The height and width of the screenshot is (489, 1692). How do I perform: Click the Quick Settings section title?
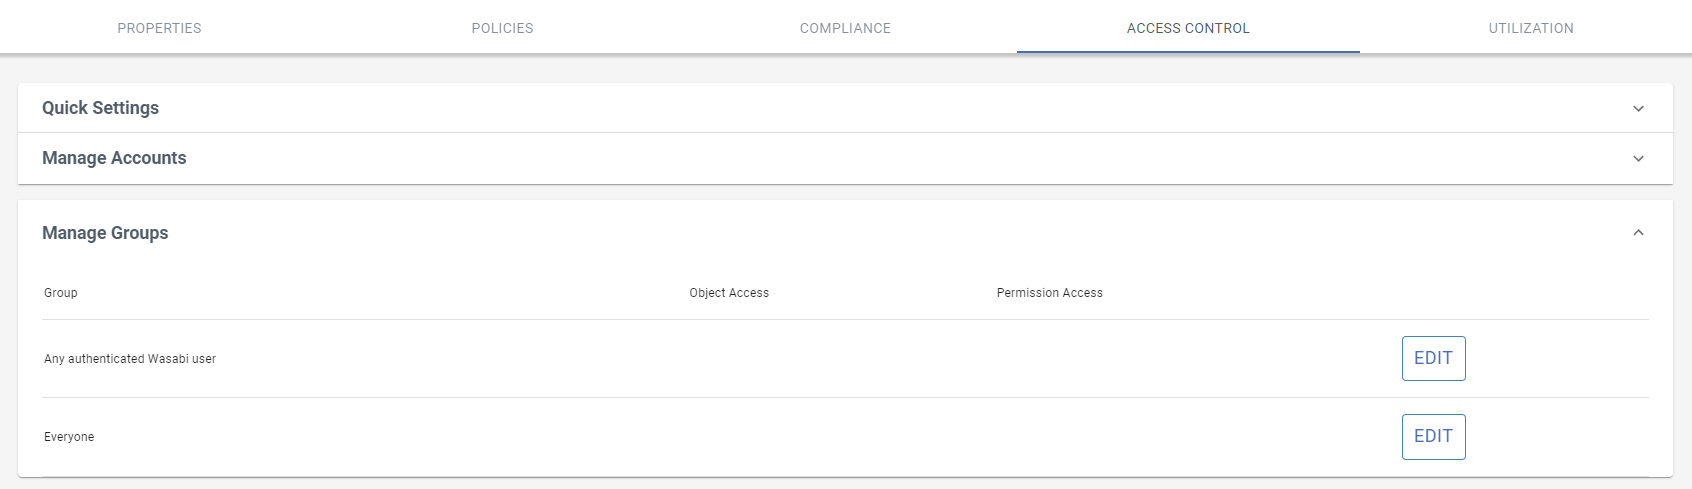(100, 108)
